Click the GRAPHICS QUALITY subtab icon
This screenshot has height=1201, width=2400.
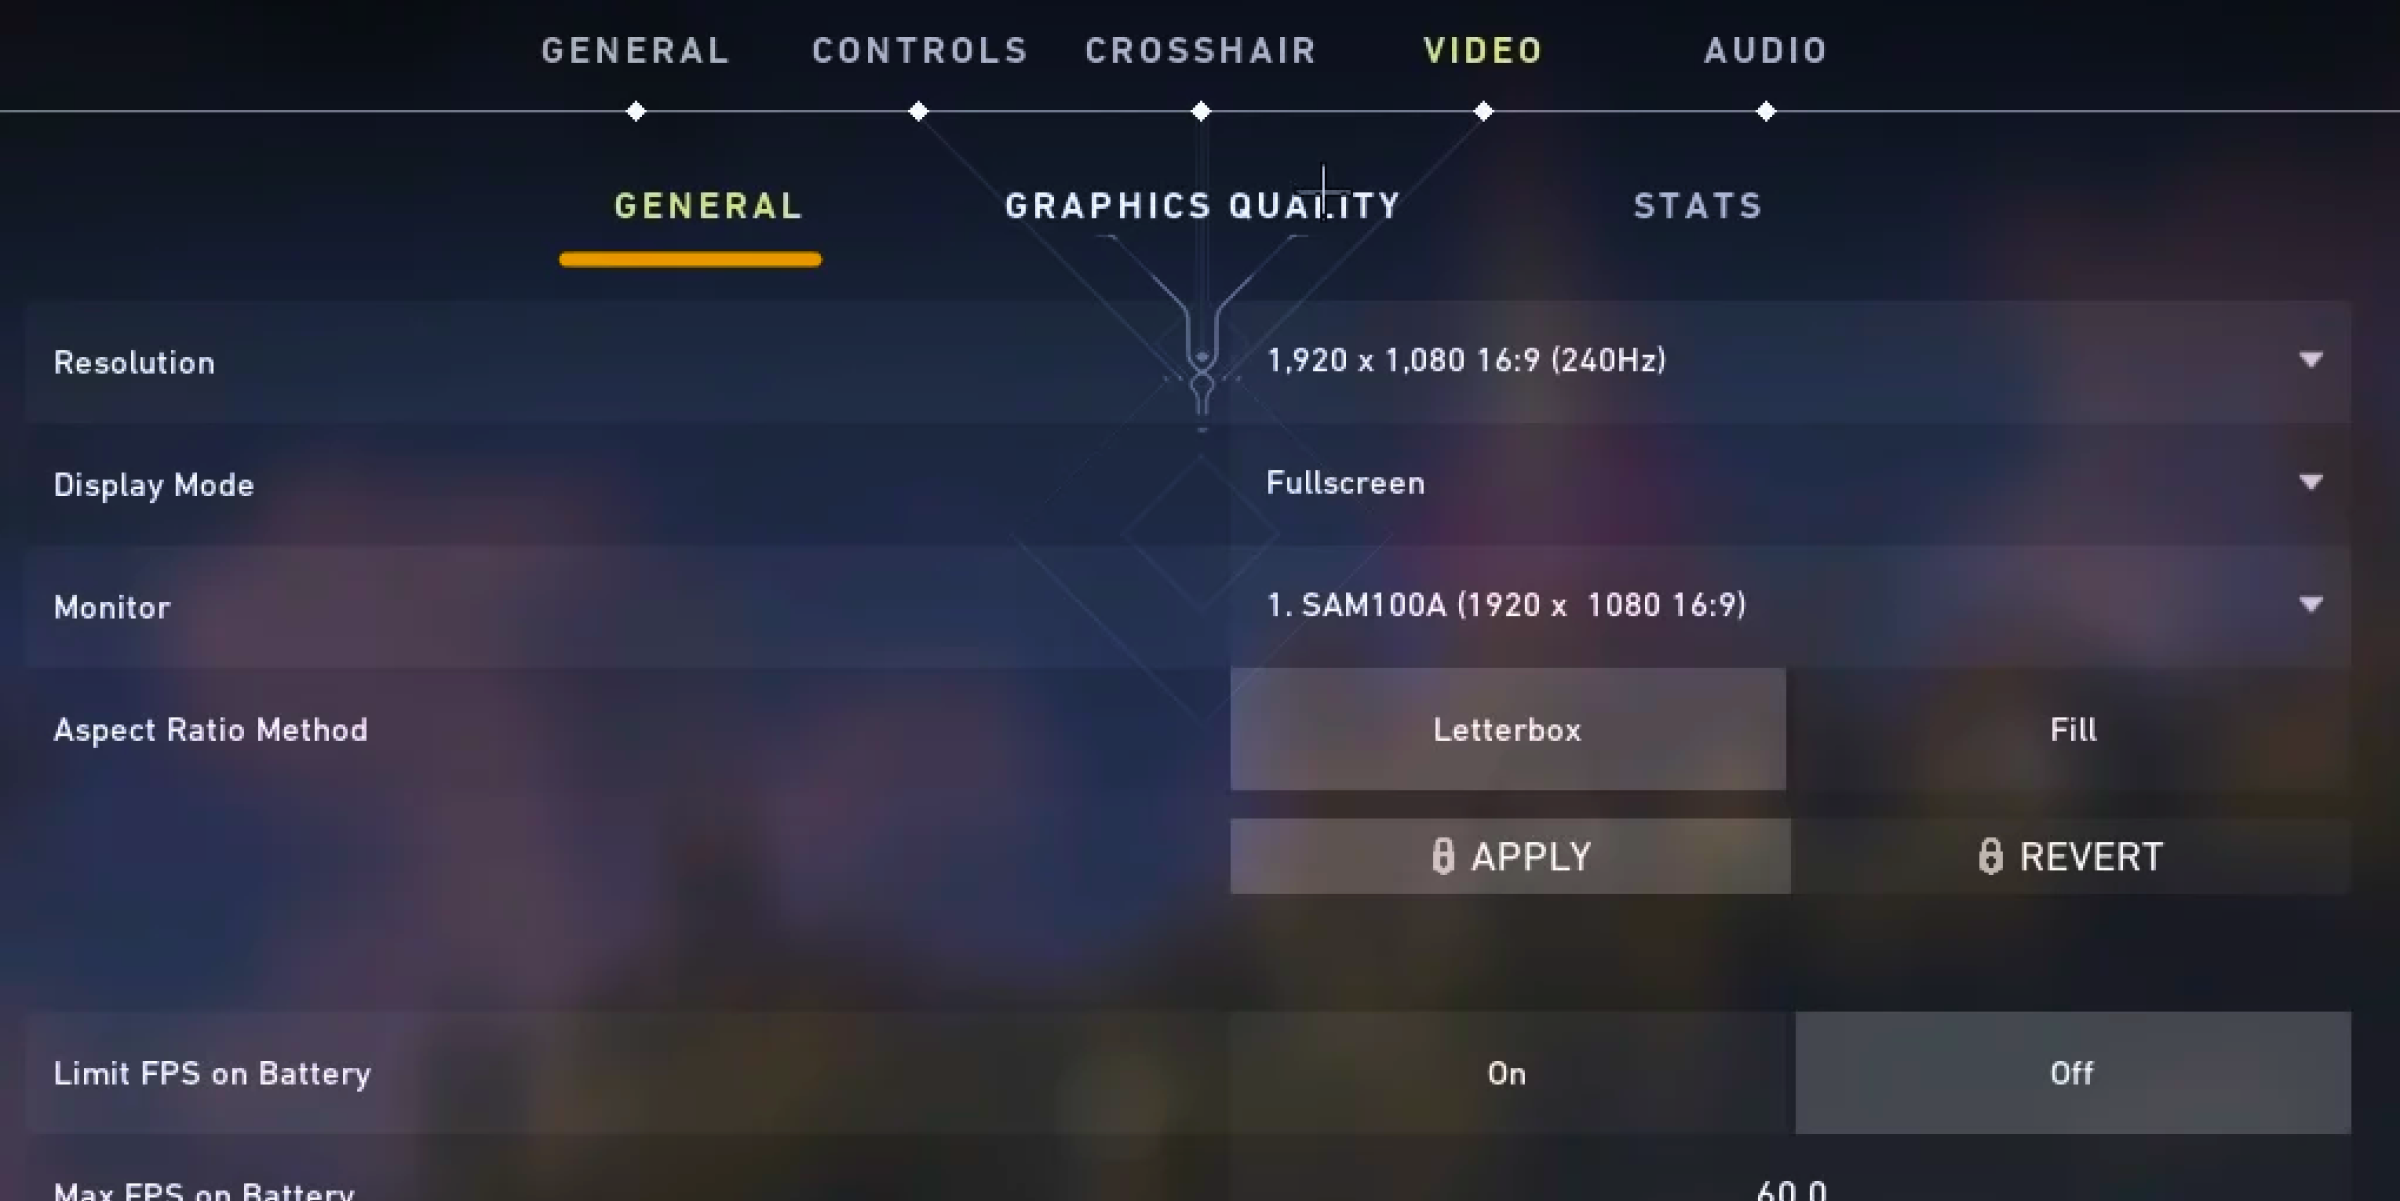[x=1202, y=205]
